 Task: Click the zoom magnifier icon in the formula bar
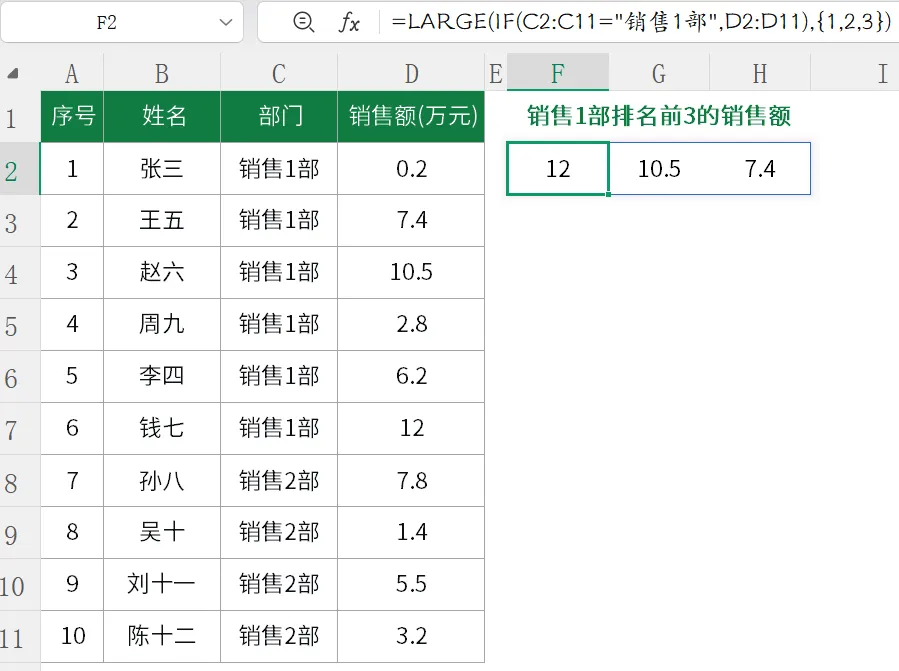(303, 22)
